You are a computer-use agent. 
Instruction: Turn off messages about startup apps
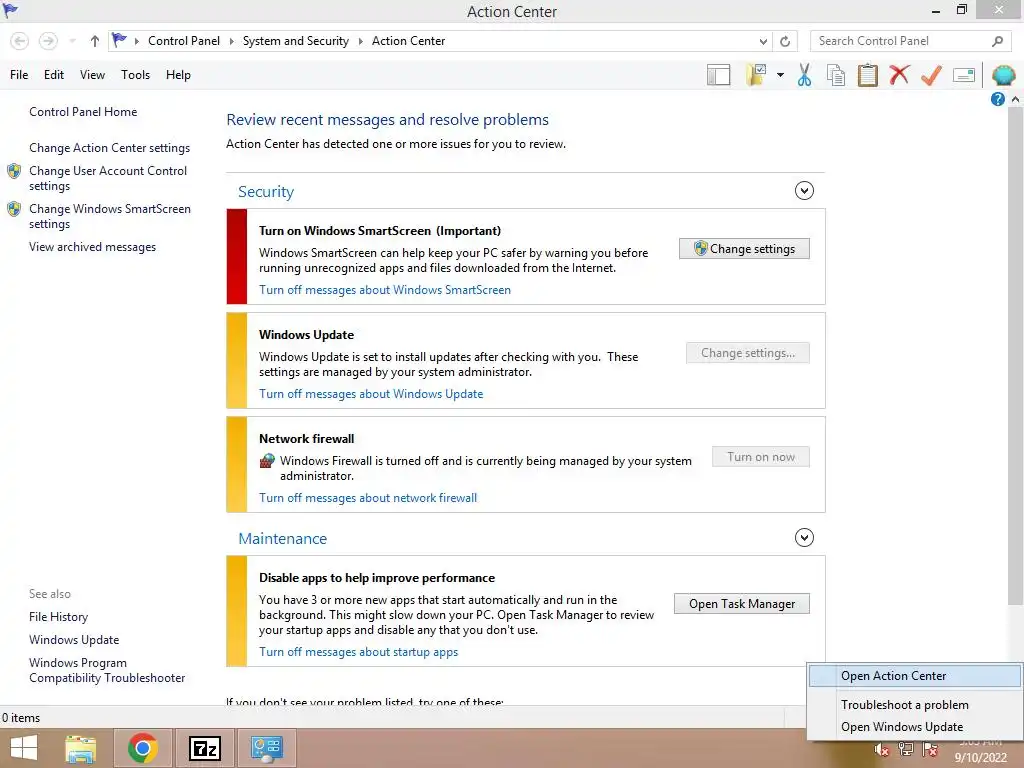click(x=359, y=652)
